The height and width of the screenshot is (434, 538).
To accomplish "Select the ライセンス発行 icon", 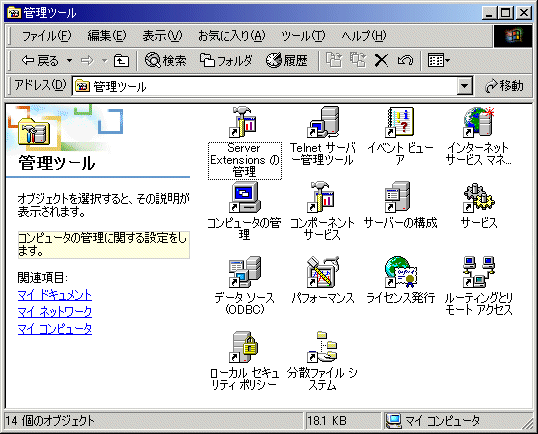I will 401,272.
